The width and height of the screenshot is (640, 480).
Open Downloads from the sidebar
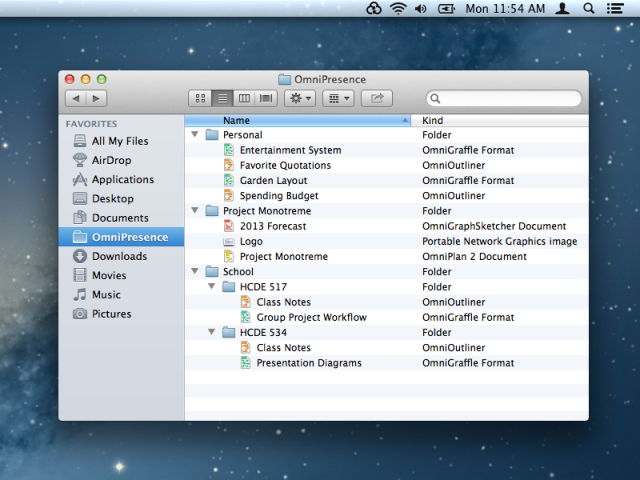[119, 256]
